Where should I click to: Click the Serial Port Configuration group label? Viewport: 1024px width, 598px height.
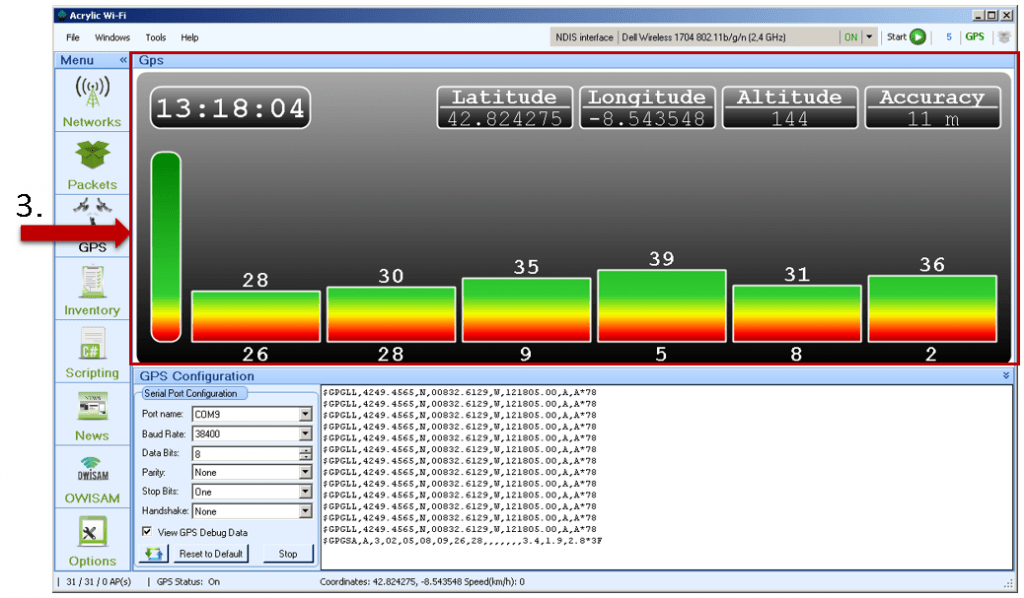pos(190,393)
